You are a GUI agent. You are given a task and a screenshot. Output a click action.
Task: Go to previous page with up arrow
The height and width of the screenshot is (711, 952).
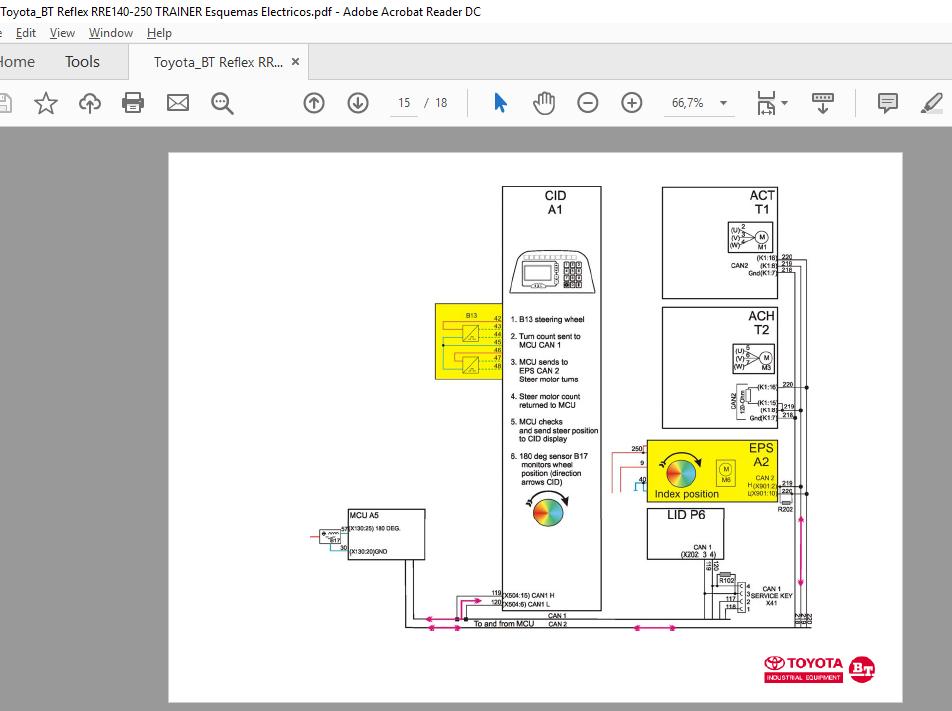(314, 103)
